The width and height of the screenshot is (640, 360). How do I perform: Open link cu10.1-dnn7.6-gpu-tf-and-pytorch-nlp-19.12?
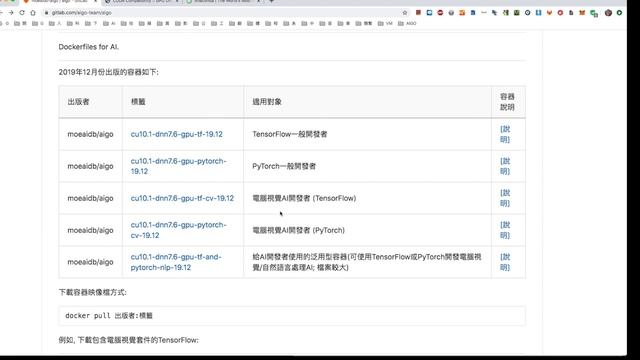tap(176, 262)
